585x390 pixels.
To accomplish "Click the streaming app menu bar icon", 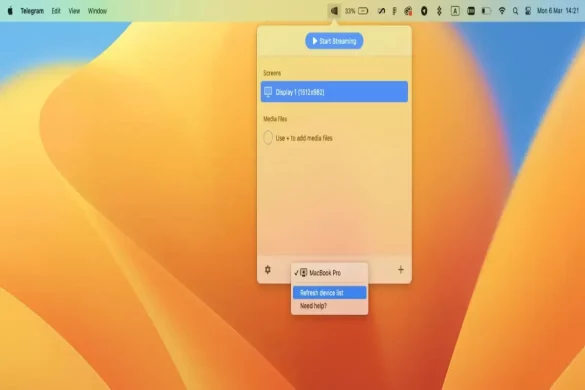I will 334,11.
